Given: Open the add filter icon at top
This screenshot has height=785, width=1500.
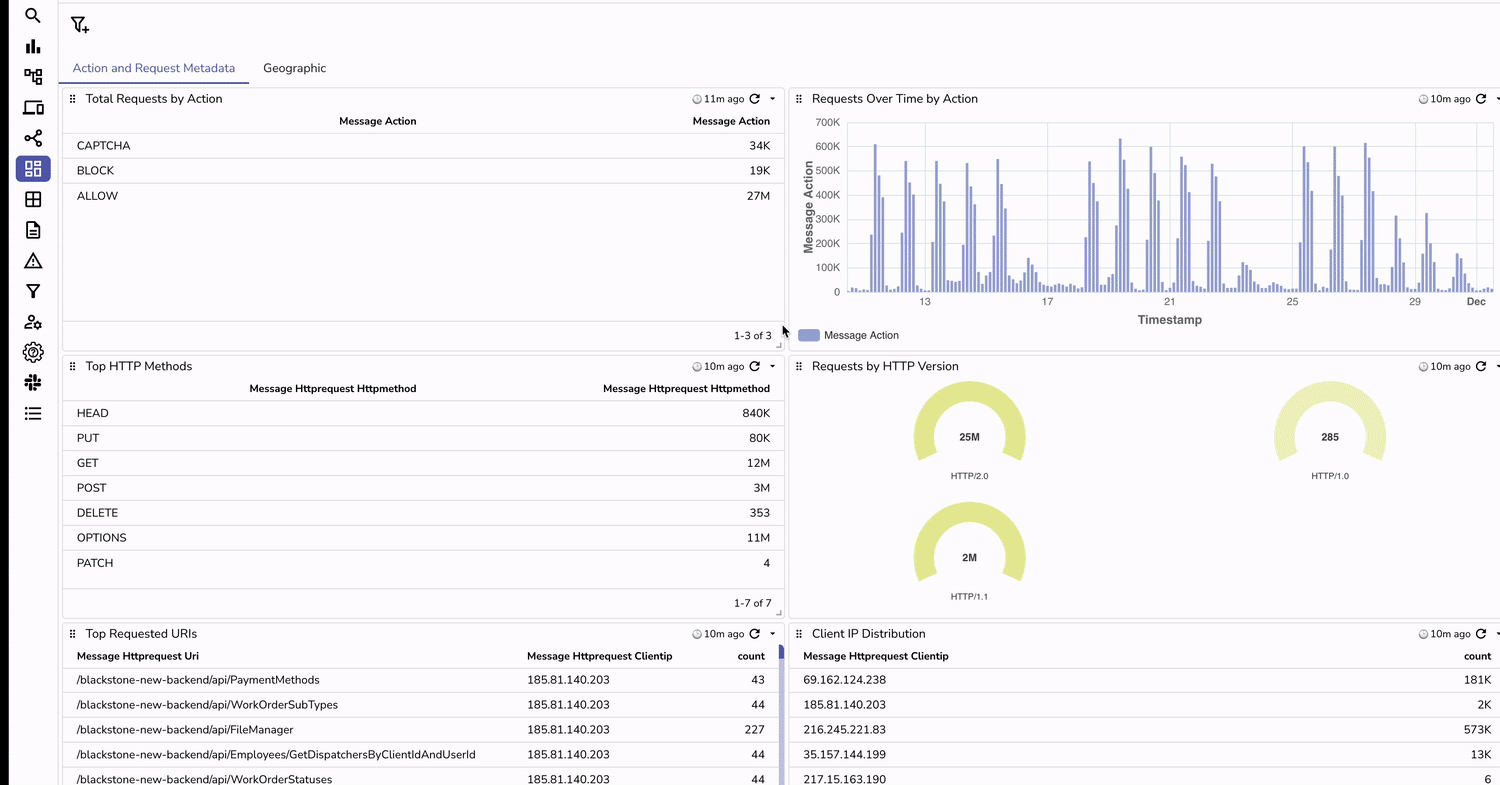Looking at the screenshot, I should (80, 23).
